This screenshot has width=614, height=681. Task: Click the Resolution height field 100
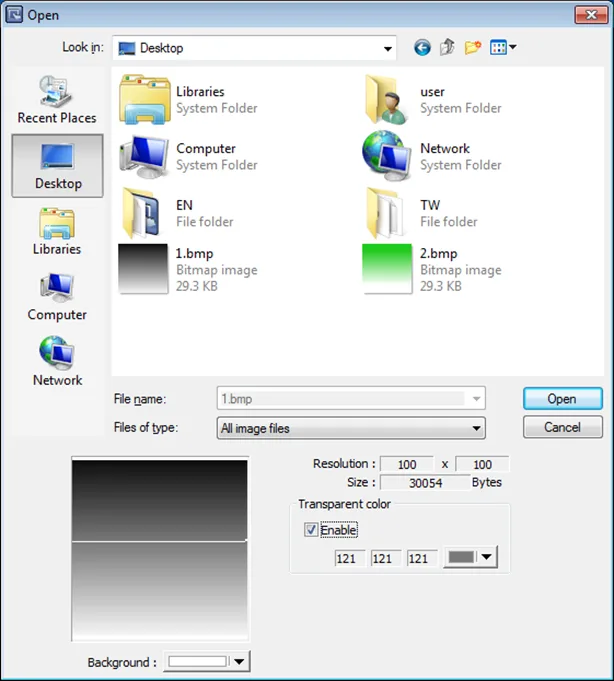(482, 464)
